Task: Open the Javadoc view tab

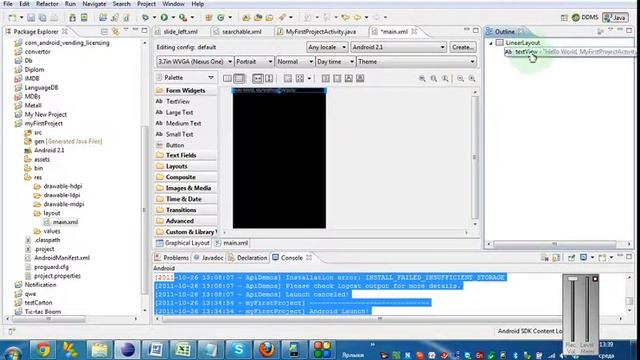Action: tap(208, 258)
